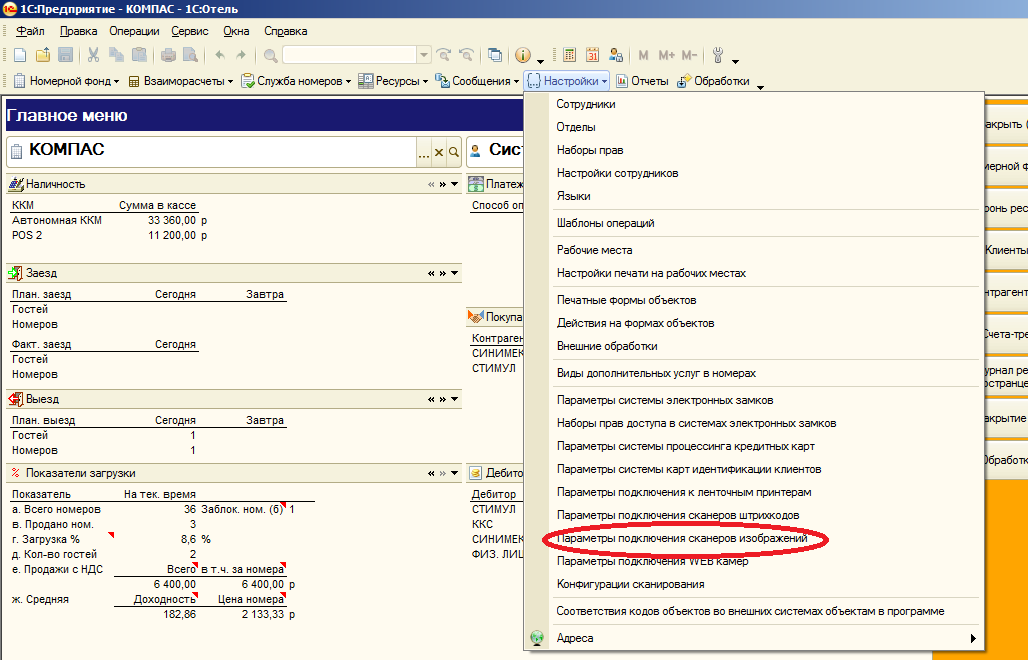Screen dimensions: 1028x660
Task: Click the ellipsis select button beside КОМПАС
Action: pyautogui.click(x=424, y=153)
